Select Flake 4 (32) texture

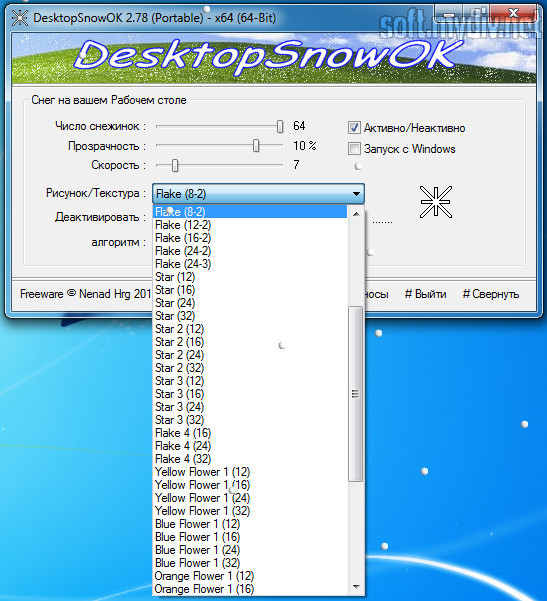click(x=250, y=459)
